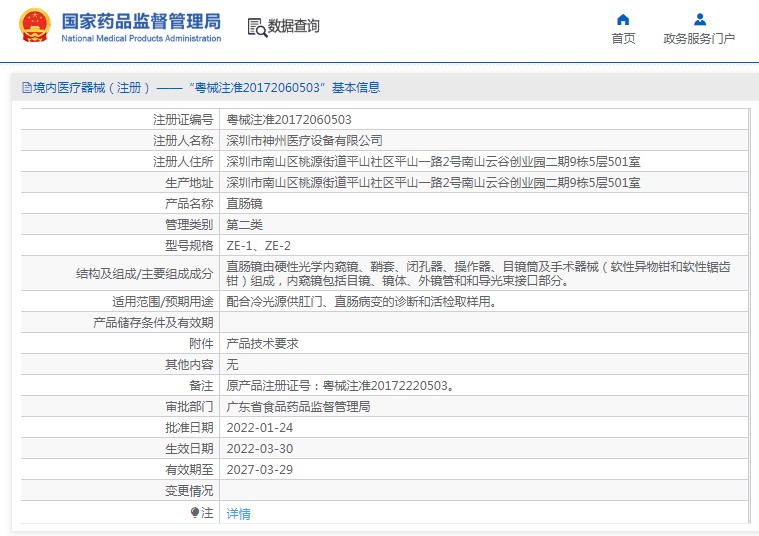Click the national emblem logo
The height and width of the screenshot is (536, 759).
pyautogui.click(x=34, y=25)
